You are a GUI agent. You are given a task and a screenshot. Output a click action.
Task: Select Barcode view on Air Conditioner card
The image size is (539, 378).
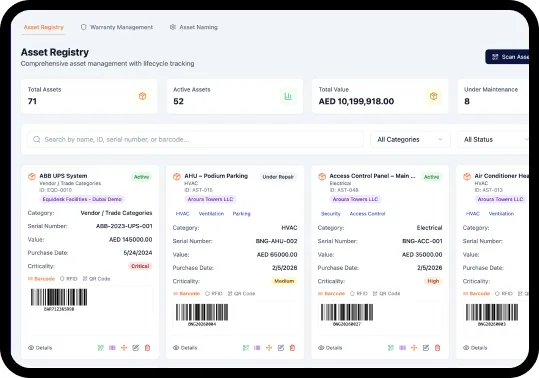coord(476,293)
